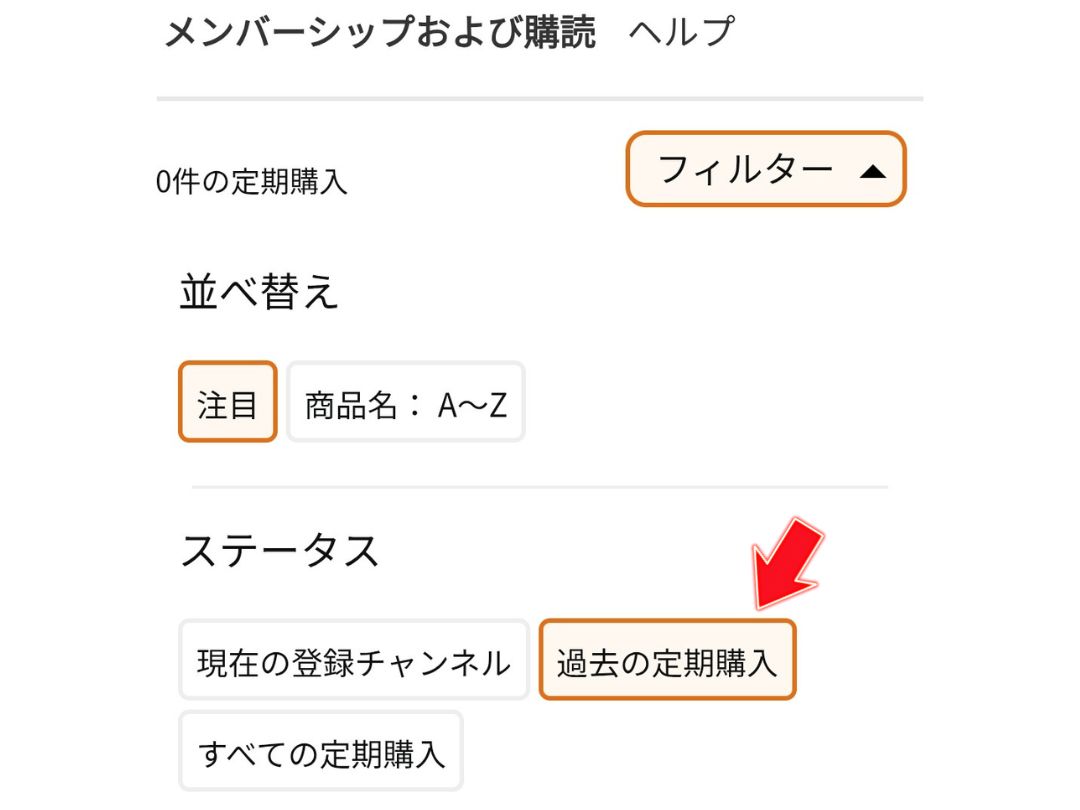Screen dimensions: 1080x810
Task: Click the alphabetical A〜Z sorting chip
Action: pyautogui.click(x=406, y=403)
